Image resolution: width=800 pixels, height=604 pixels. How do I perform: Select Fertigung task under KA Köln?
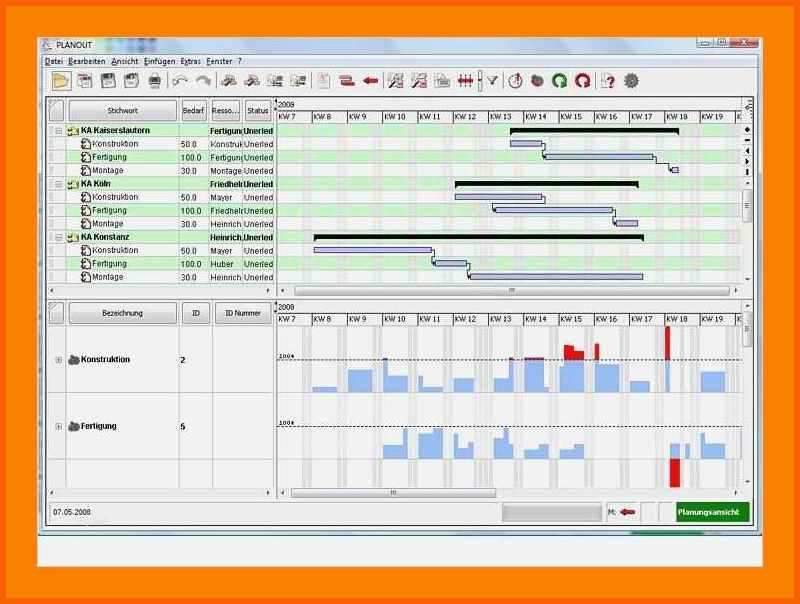[x=109, y=210]
